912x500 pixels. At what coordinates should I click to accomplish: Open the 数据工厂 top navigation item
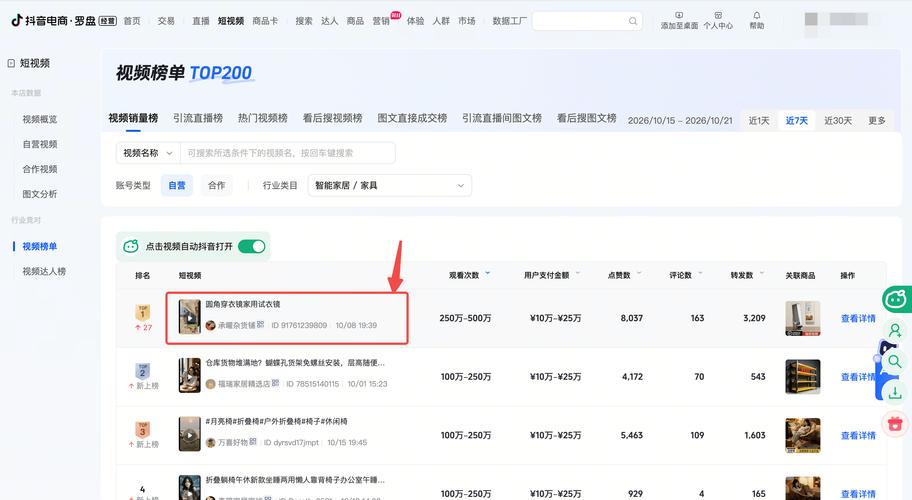(510, 21)
